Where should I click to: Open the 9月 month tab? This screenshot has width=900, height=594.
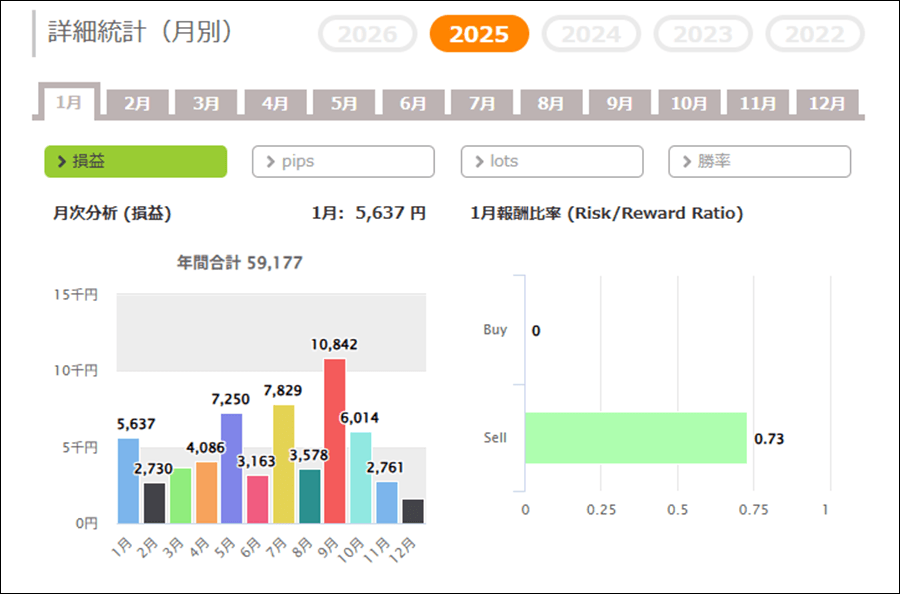tap(620, 103)
